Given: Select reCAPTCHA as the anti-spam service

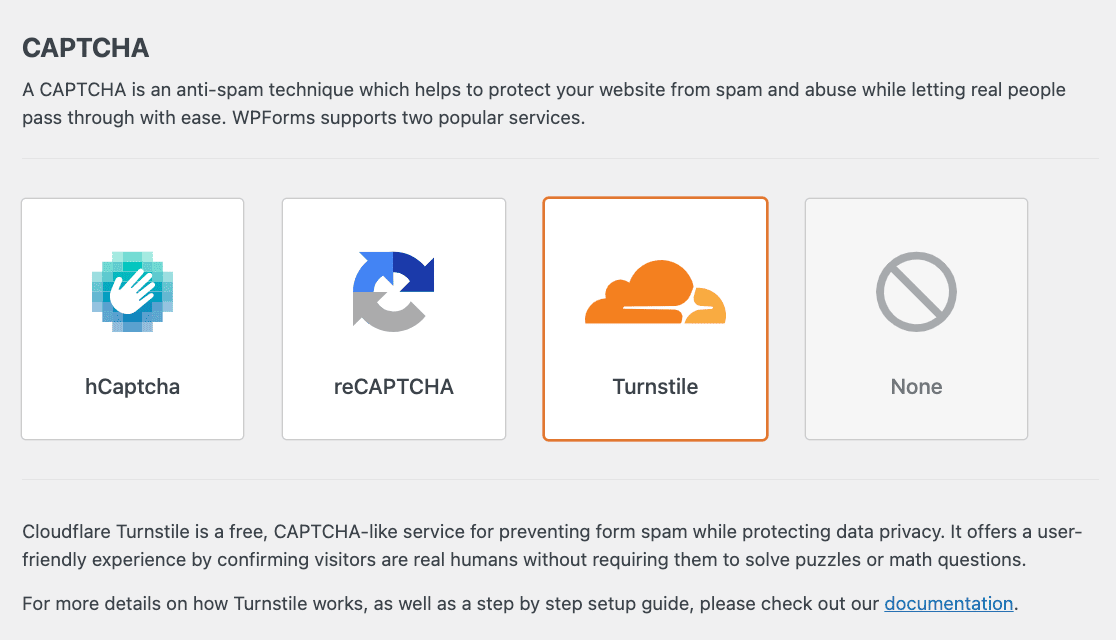Looking at the screenshot, I should [393, 318].
